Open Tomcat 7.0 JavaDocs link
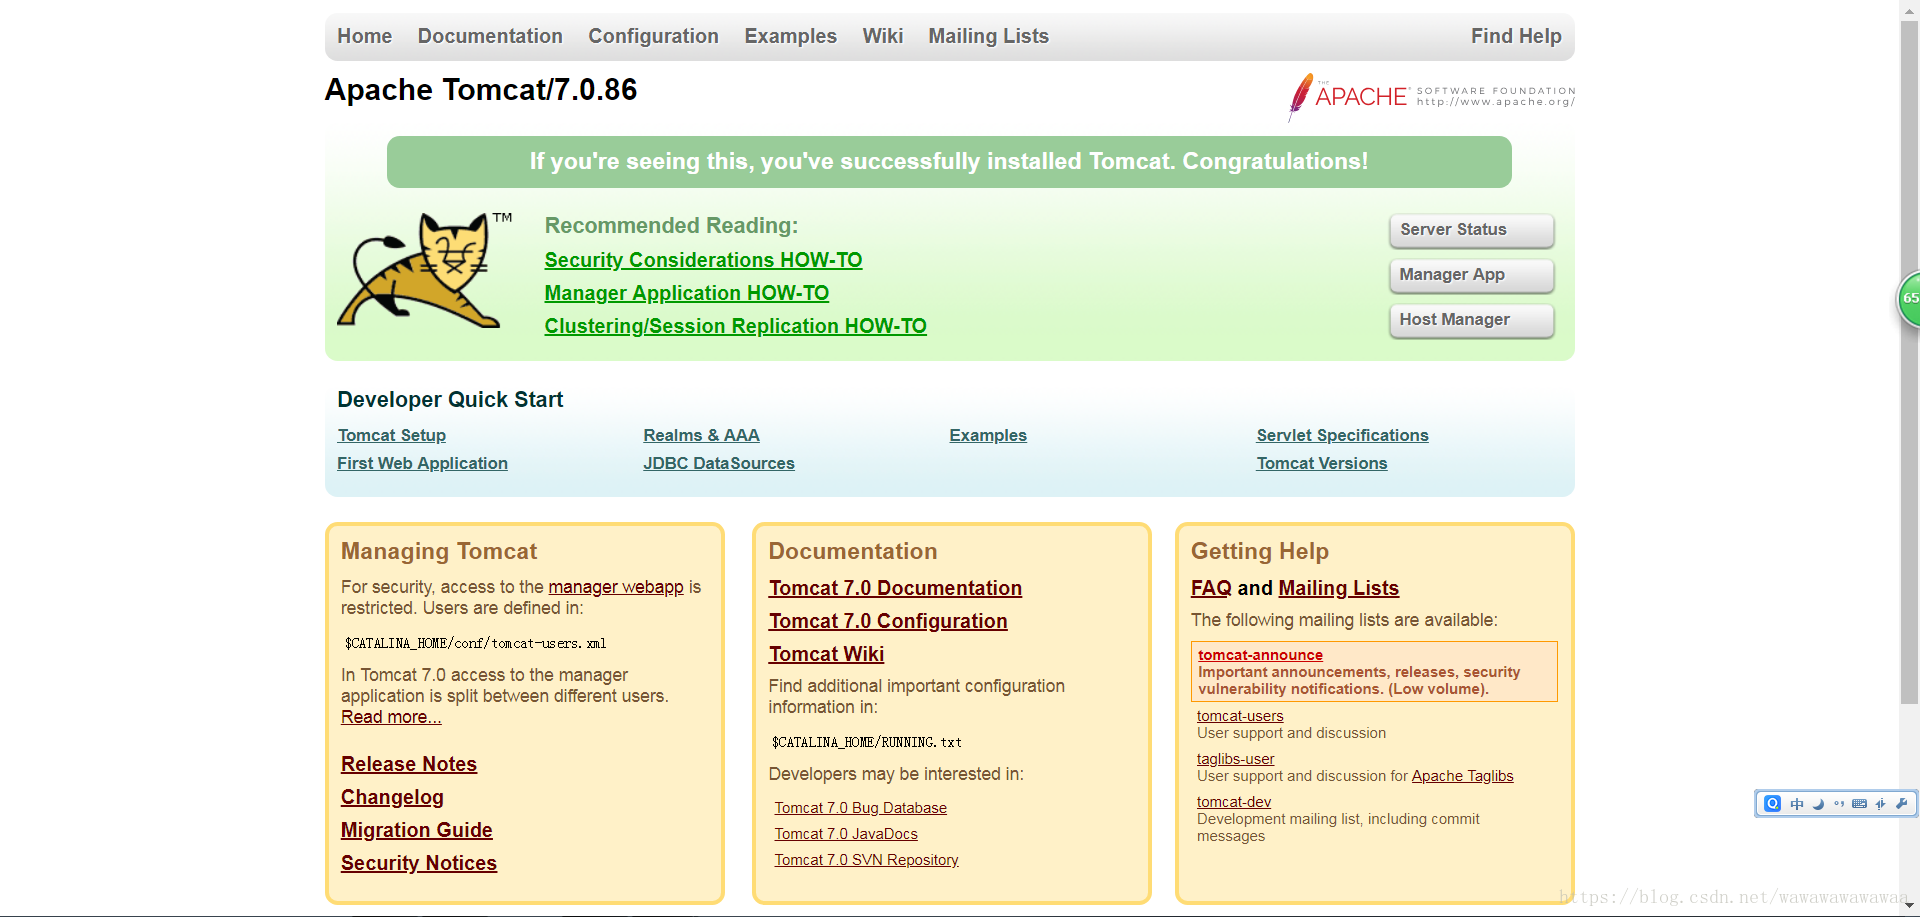Image resolution: width=1920 pixels, height=917 pixels. (845, 834)
